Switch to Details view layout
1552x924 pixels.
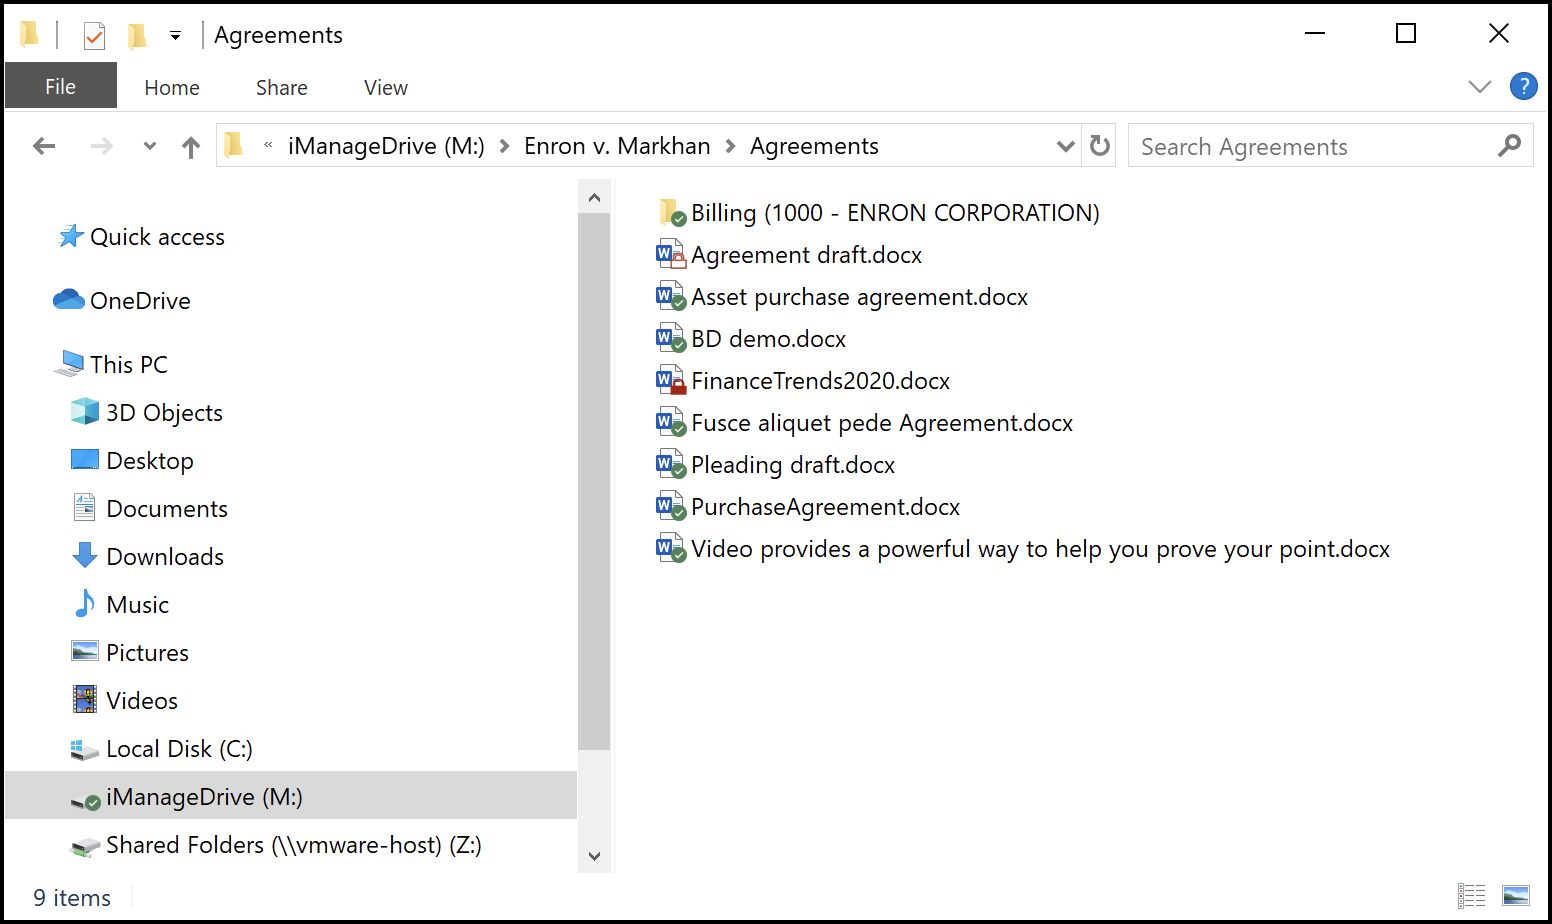1471,895
